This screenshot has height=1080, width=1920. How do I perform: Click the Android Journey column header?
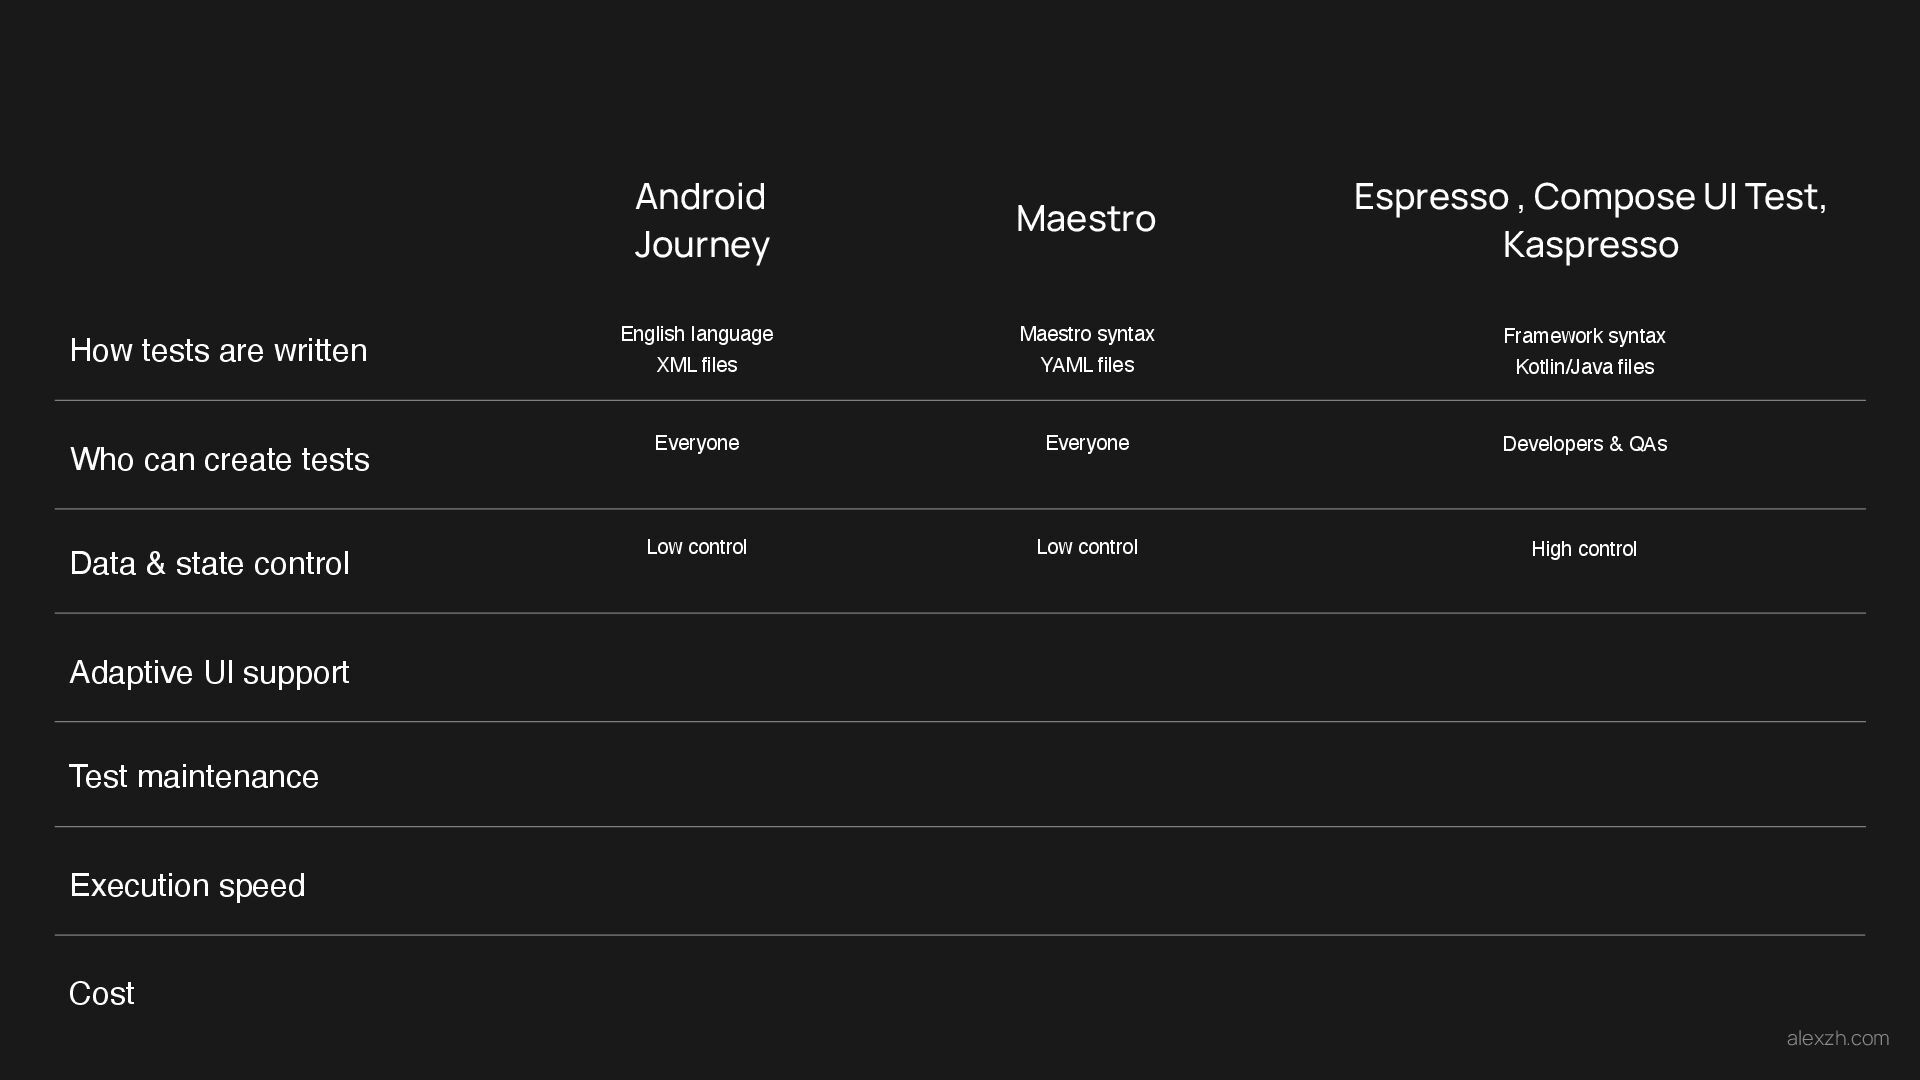coord(701,220)
